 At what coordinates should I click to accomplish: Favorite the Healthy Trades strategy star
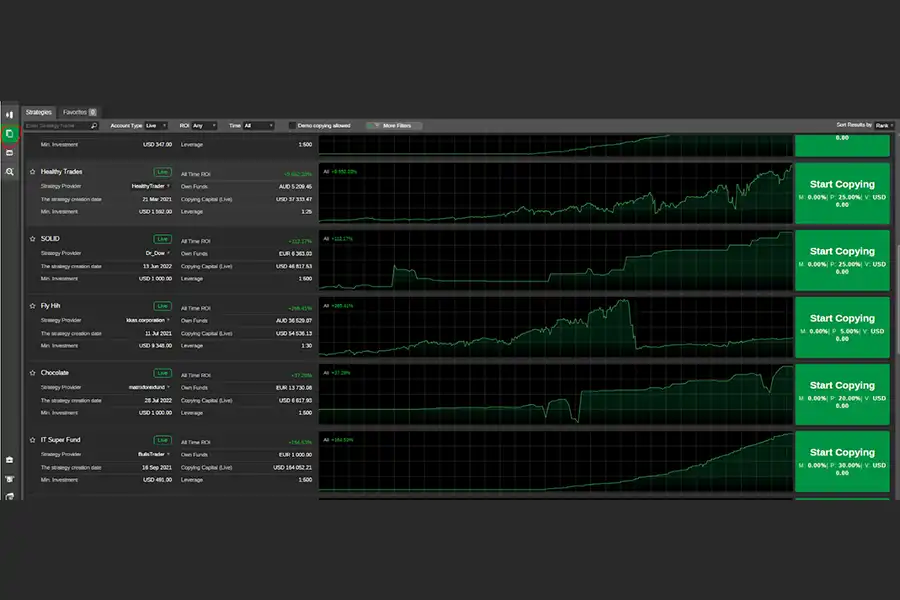click(33, 172)
